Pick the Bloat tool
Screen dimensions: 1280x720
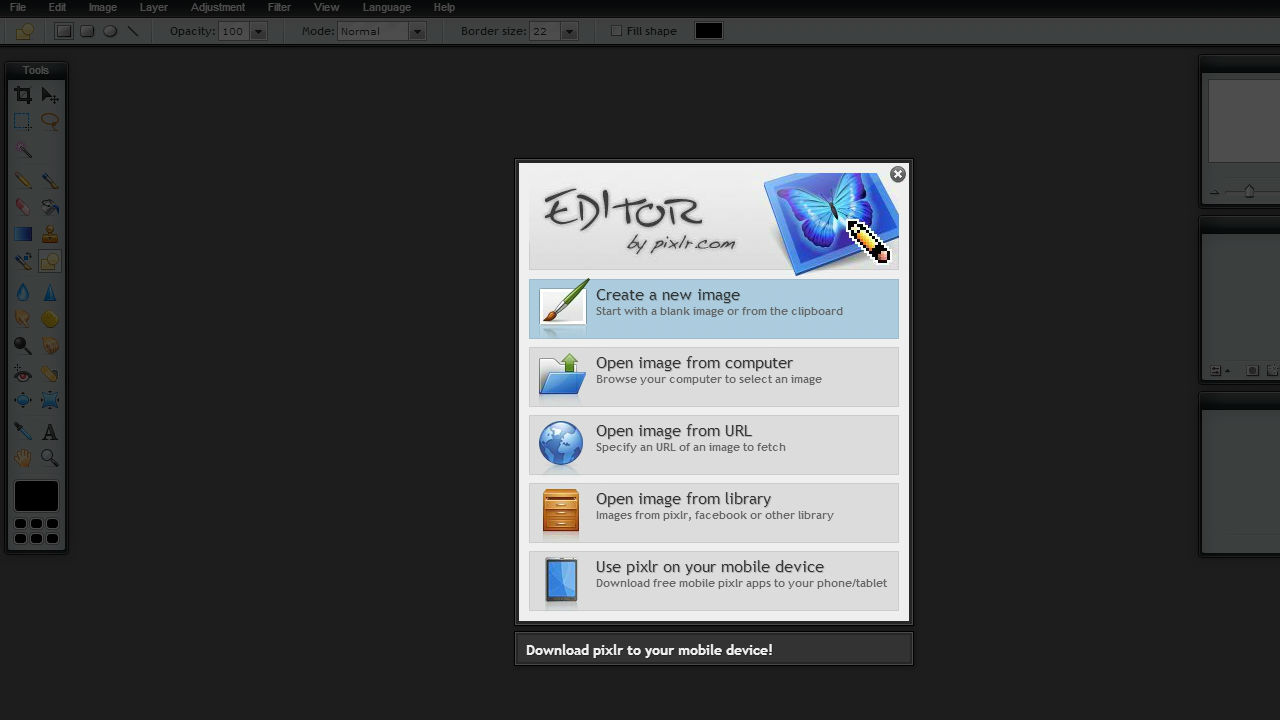tap(22, 400)
